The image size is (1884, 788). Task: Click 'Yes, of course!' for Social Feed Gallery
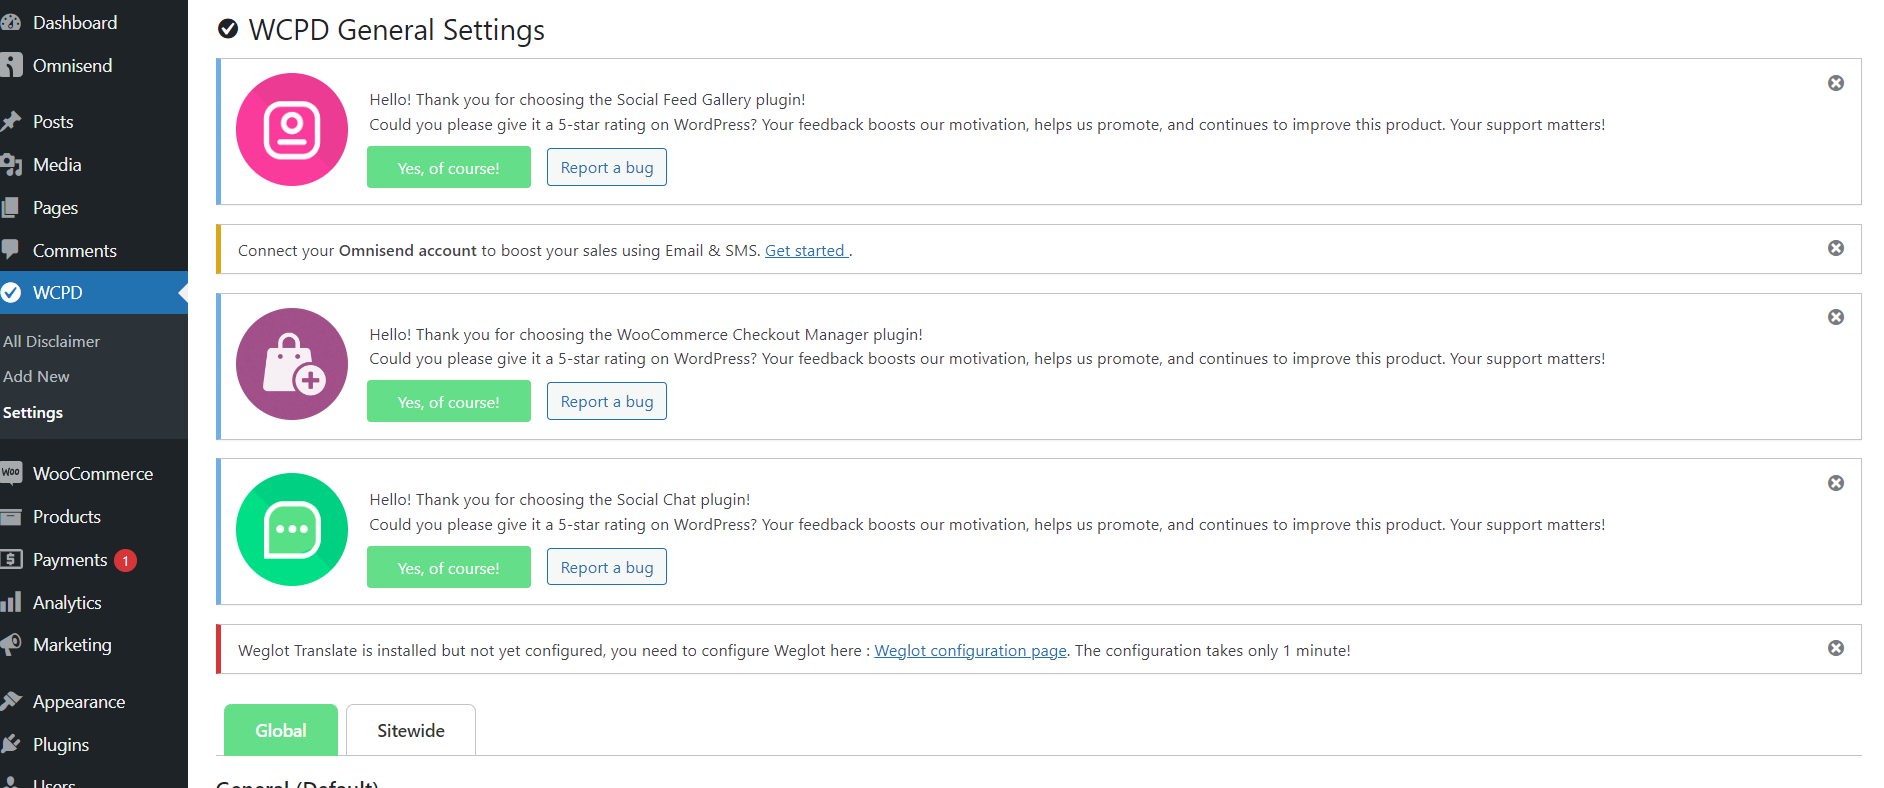click(x=449, y=167)
